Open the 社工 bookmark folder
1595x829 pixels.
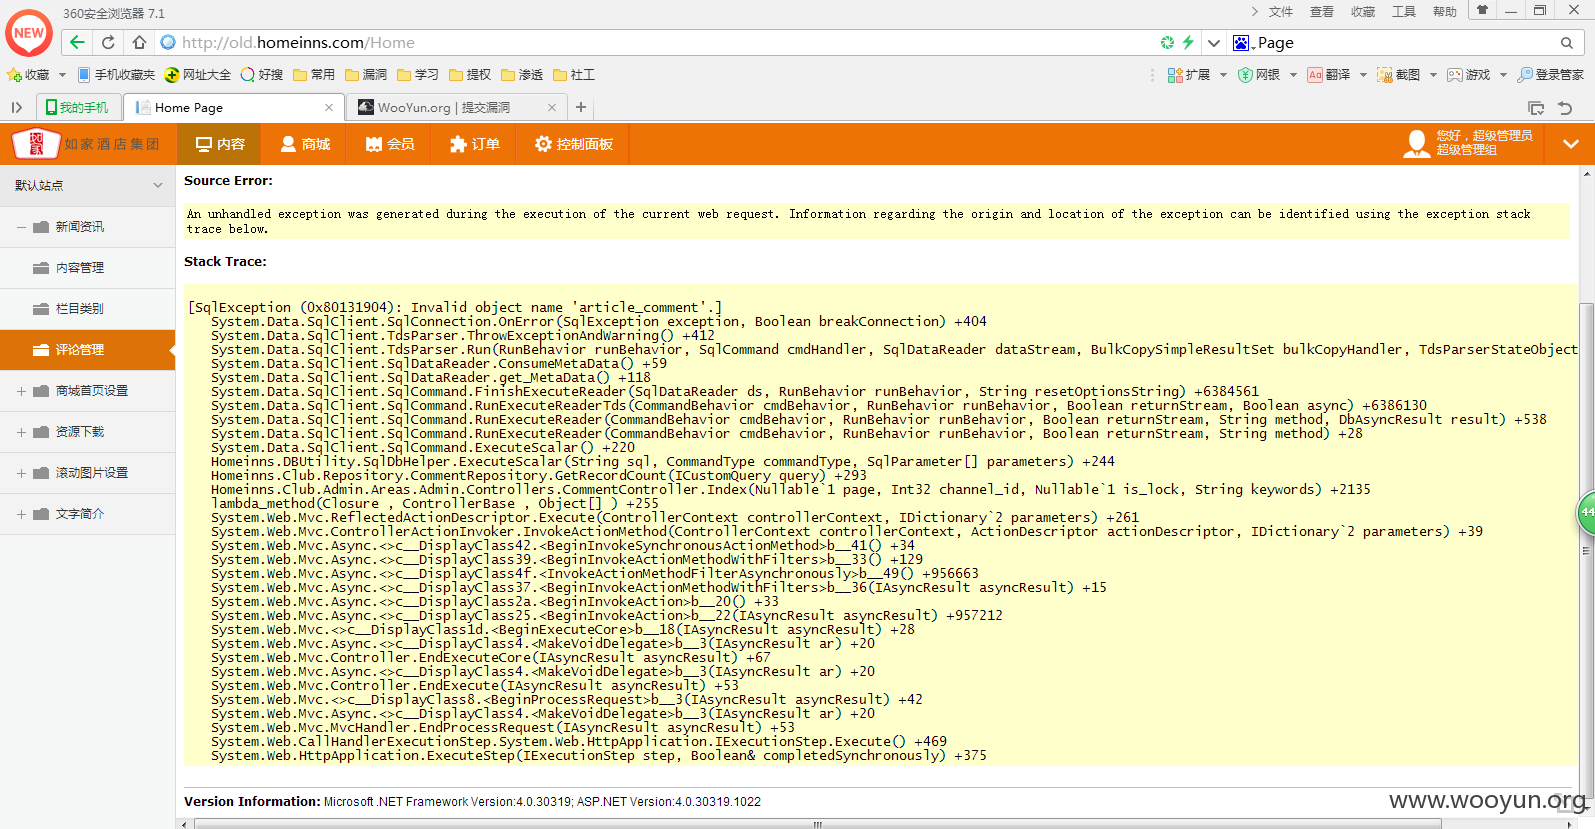point(574,75)
